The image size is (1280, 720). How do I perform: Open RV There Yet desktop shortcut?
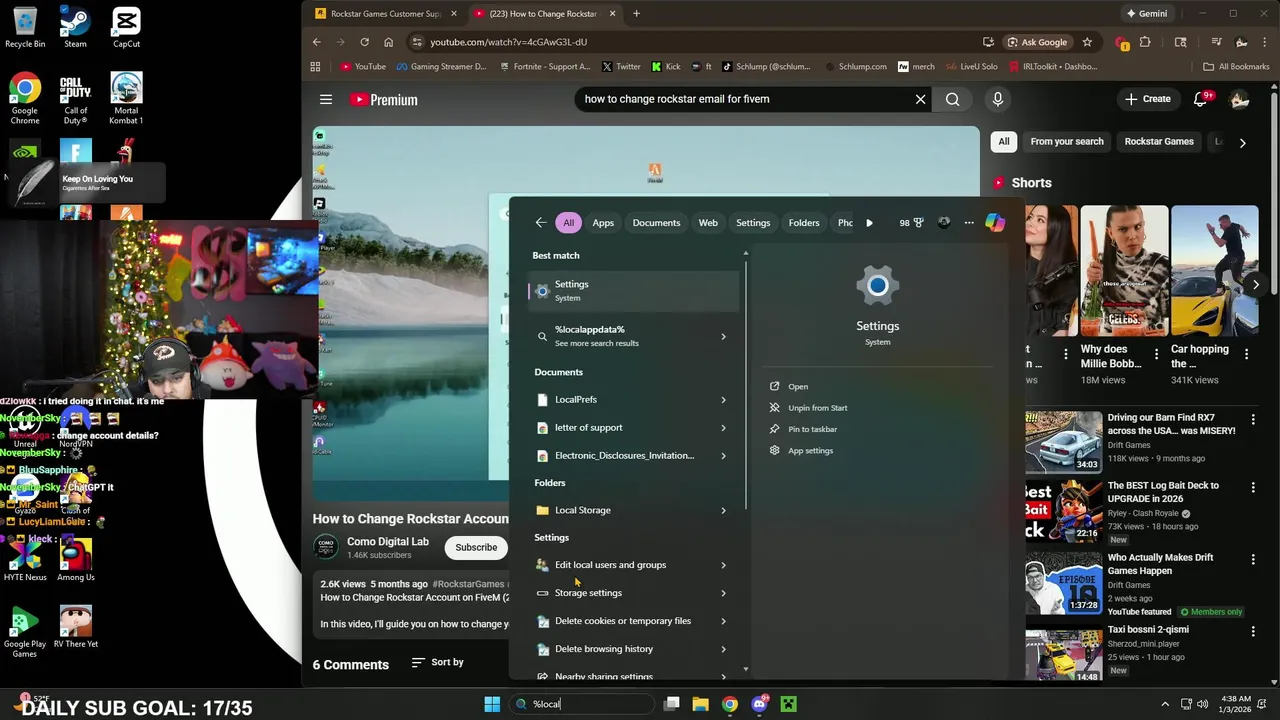75,627
